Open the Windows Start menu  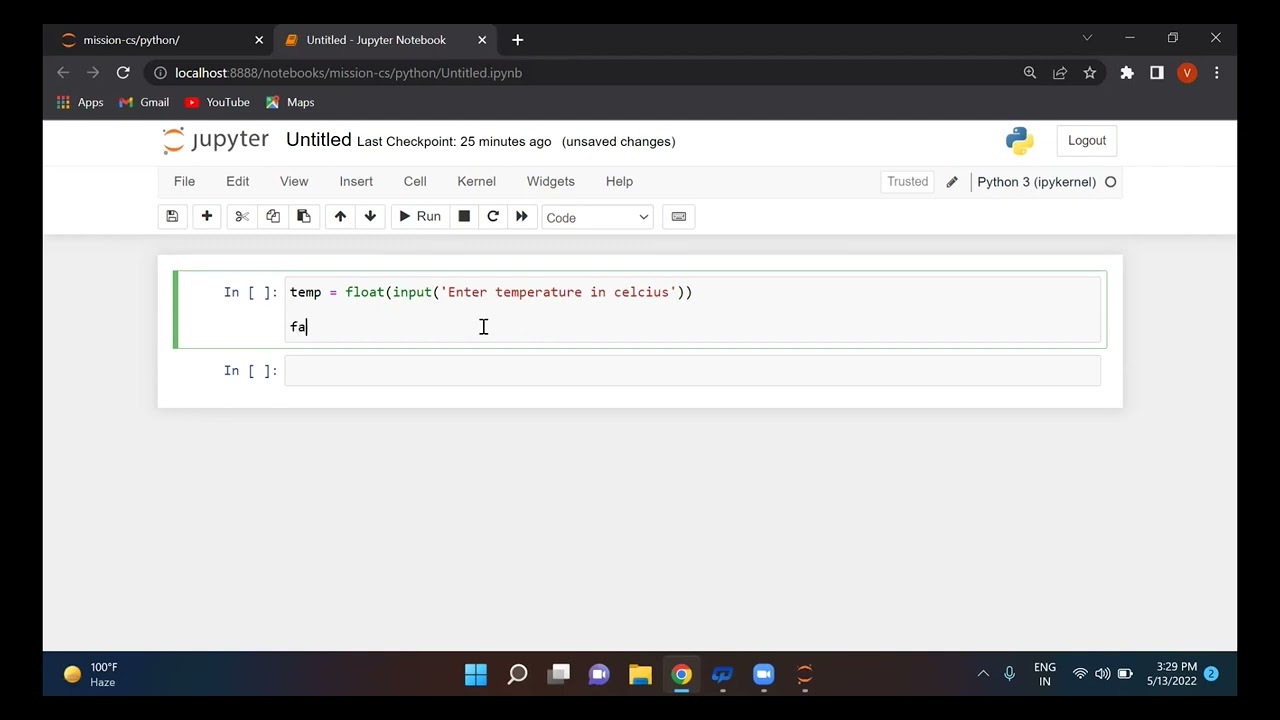click(x=476, y=675)
